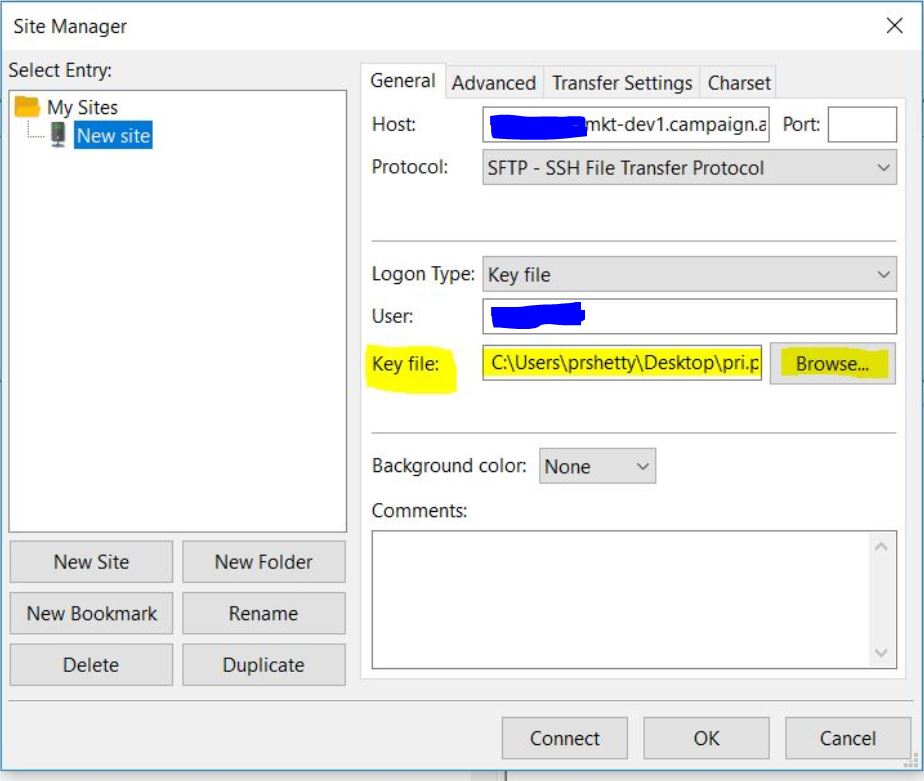Open the Transfer Settings tab
Image resolution: width=924 pixels, height=781 pixels.
click(x=622, y=83)
